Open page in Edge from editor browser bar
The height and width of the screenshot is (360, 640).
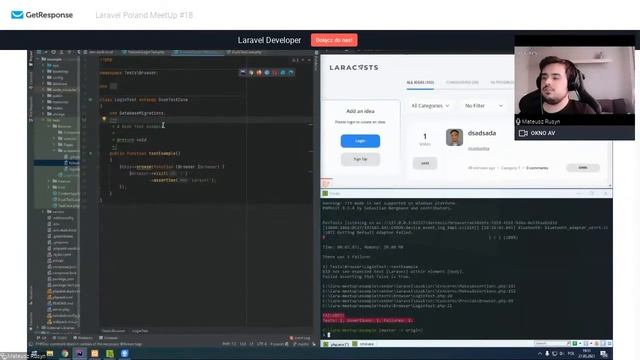point(291,73)
